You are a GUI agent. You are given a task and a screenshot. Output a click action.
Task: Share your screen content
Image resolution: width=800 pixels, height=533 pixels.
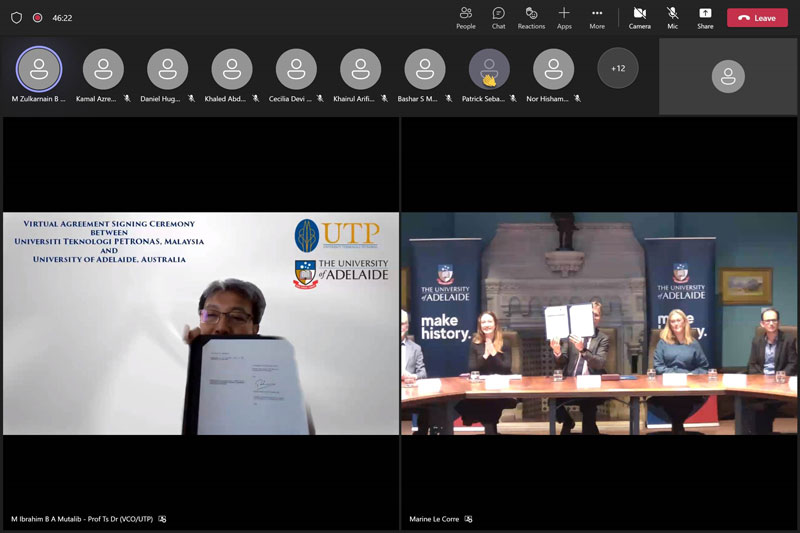(705, 18)
